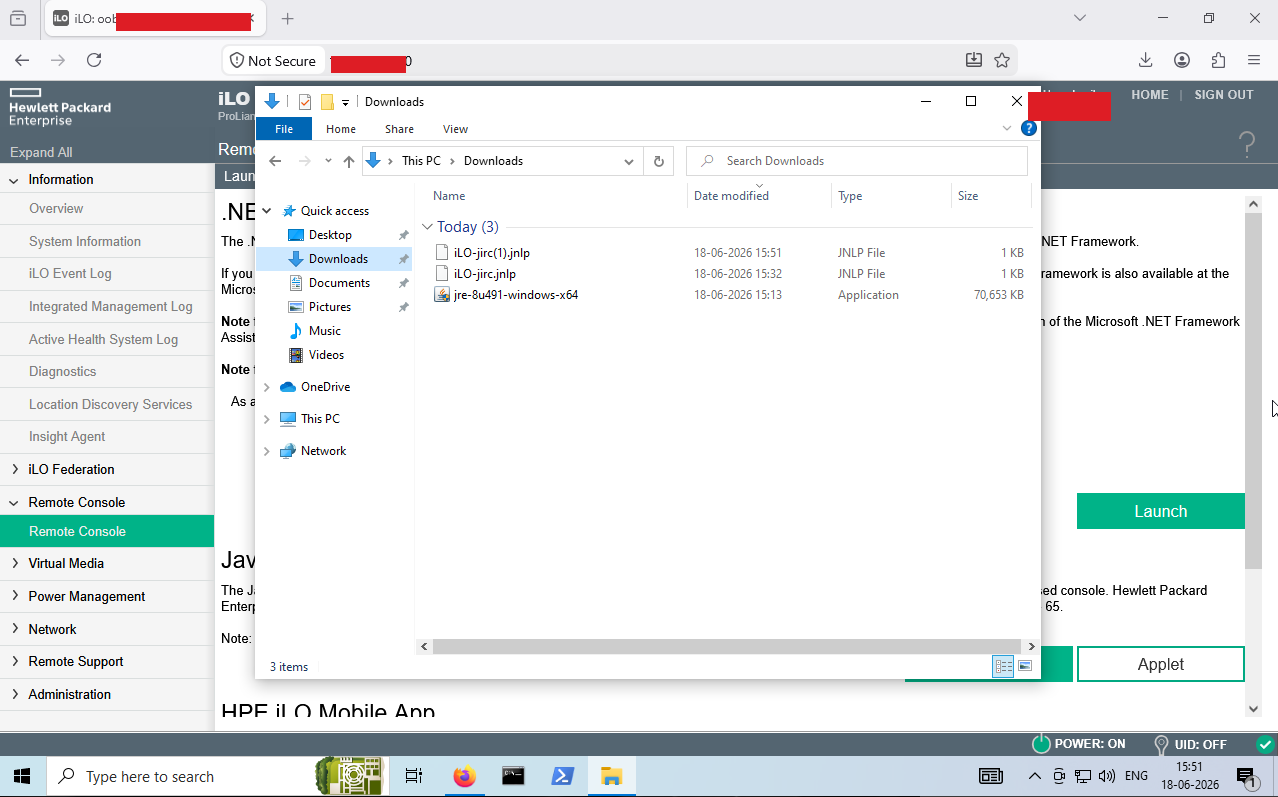
Task: Unpin Desktop from Quick access pin
Action: [403, 235]
